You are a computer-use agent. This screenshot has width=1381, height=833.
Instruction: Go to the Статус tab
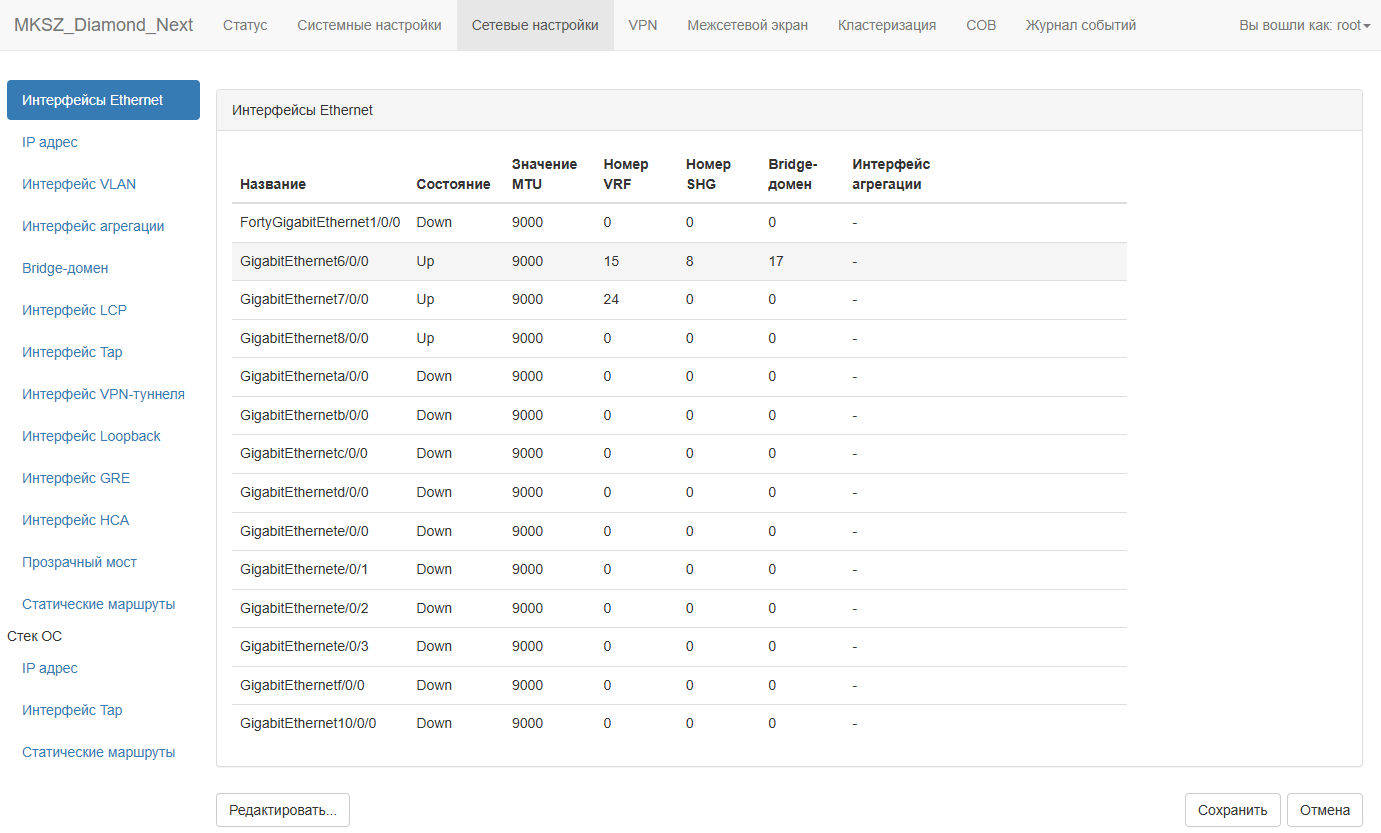(x=245, y=25)
